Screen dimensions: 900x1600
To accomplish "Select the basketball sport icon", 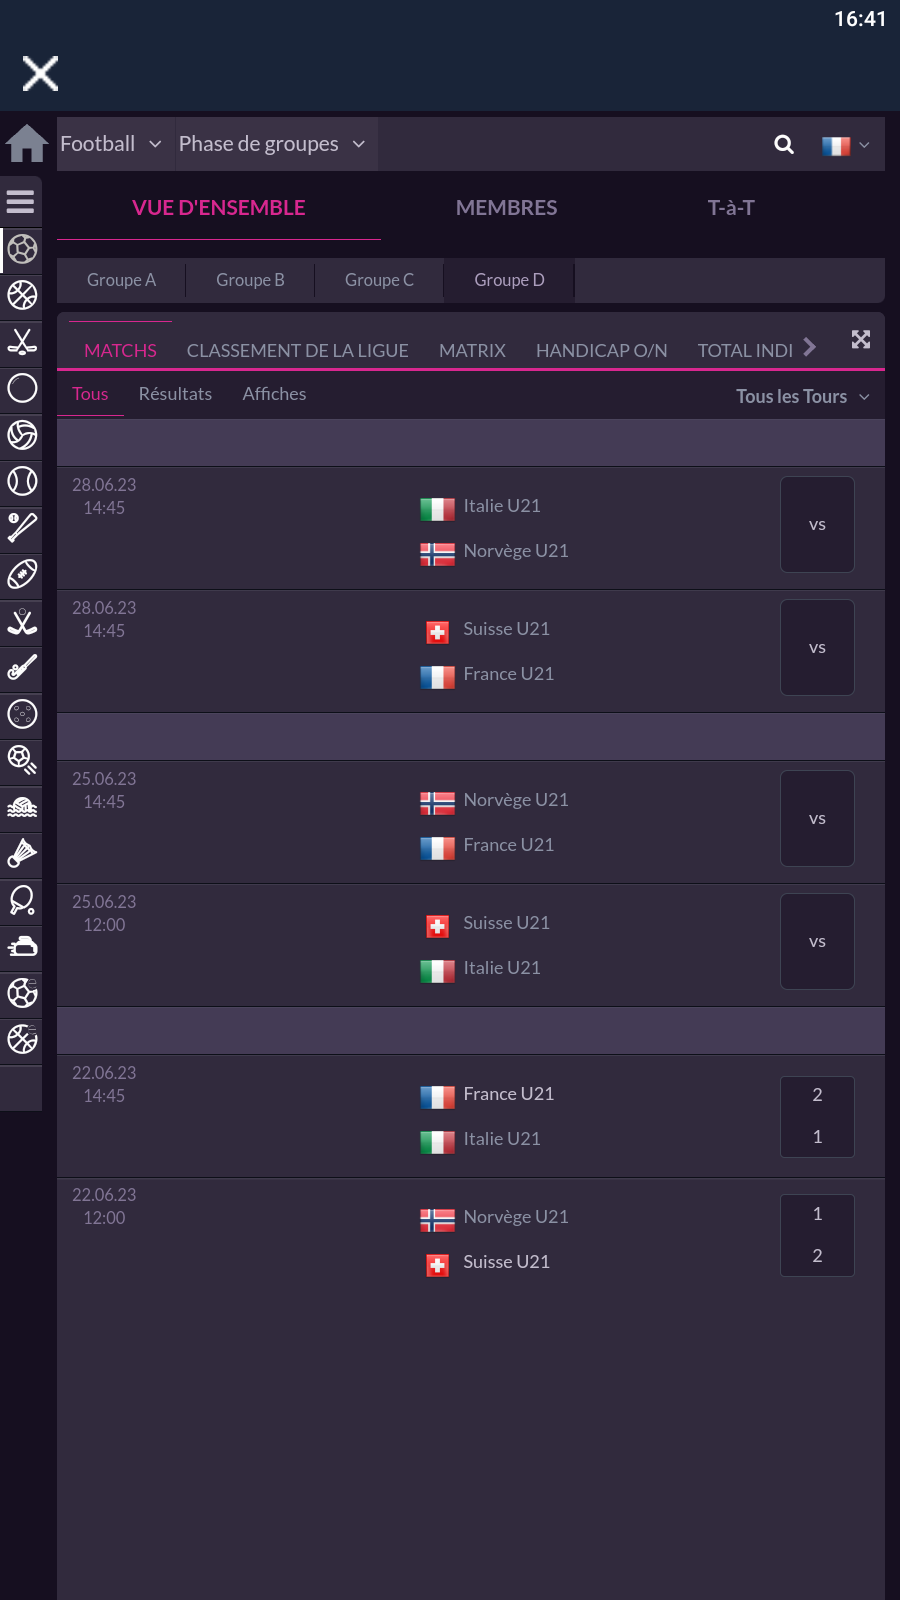I will [x=22, y=295].
